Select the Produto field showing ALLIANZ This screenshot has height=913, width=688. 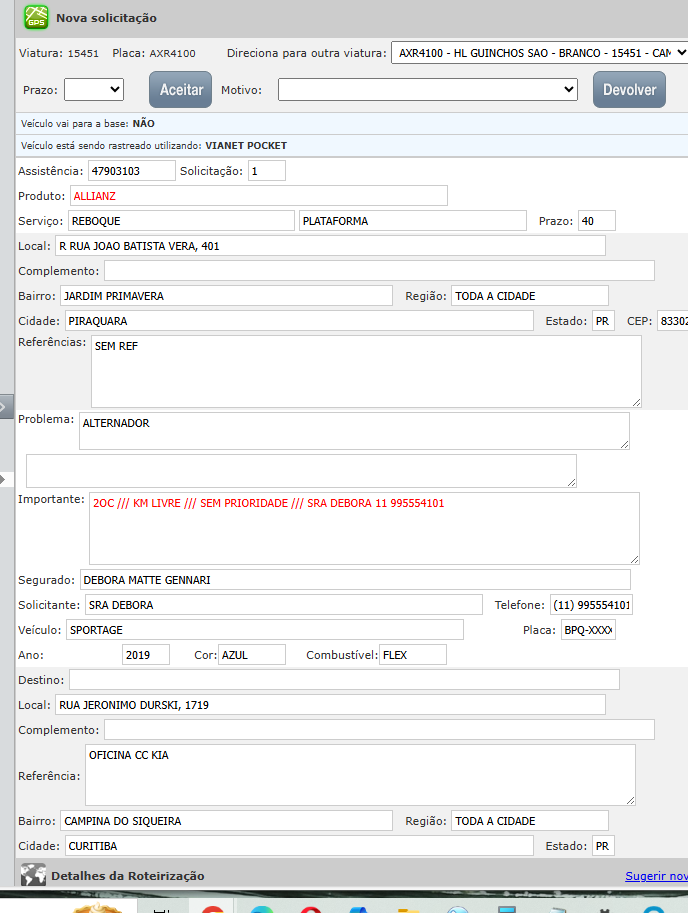[x=258, y=196]
